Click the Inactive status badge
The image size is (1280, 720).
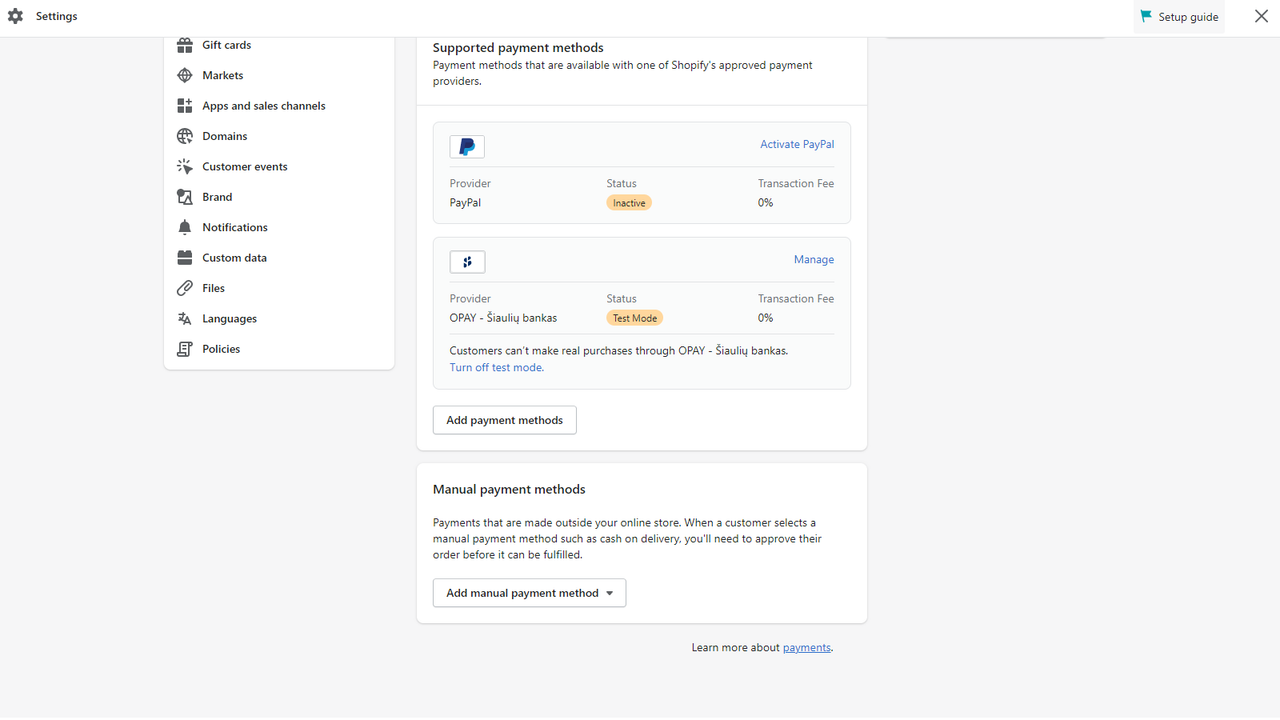[x=629, y=203]
